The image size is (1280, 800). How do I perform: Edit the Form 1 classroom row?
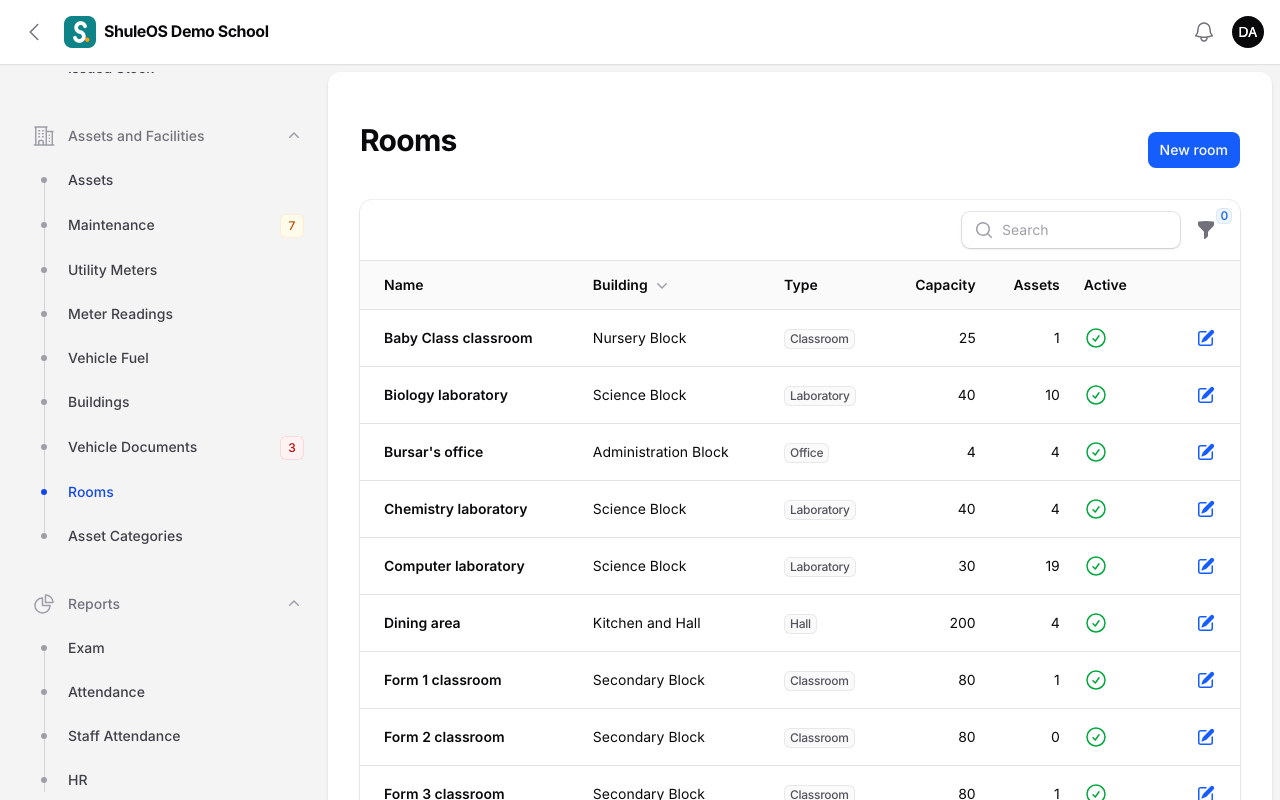[1206, 680]
